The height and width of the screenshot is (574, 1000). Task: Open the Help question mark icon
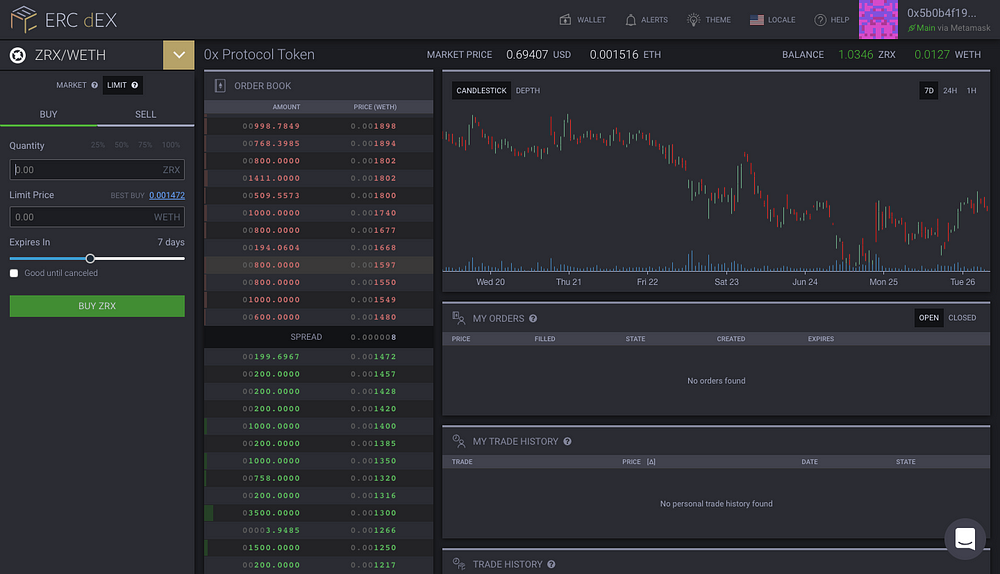[820, 20]
